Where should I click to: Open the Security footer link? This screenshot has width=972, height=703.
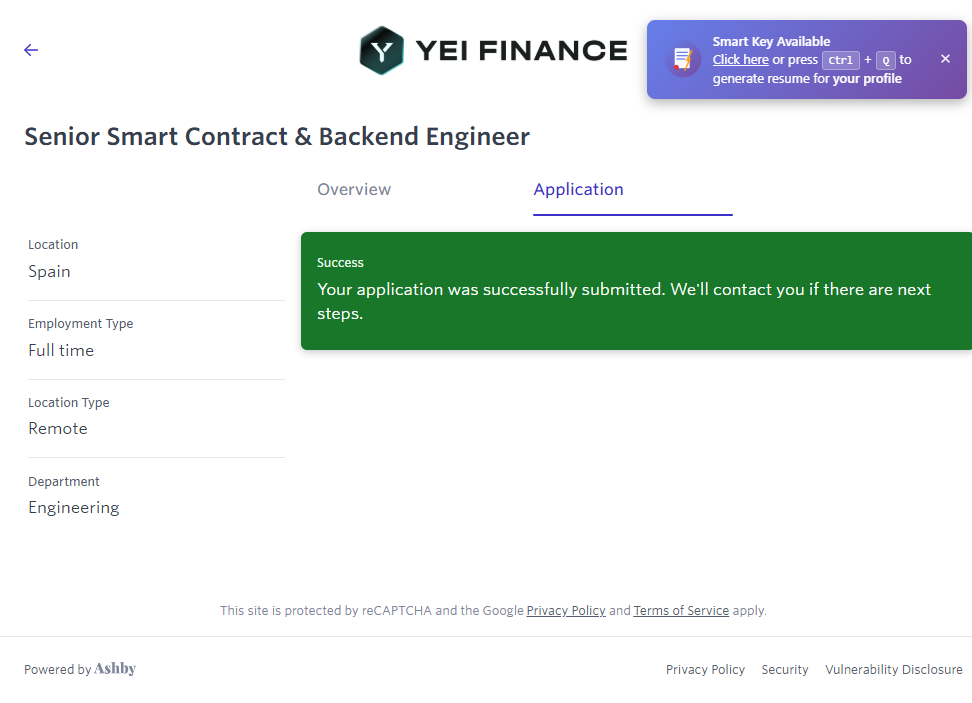pyautogui.click(x=784, y=670)
